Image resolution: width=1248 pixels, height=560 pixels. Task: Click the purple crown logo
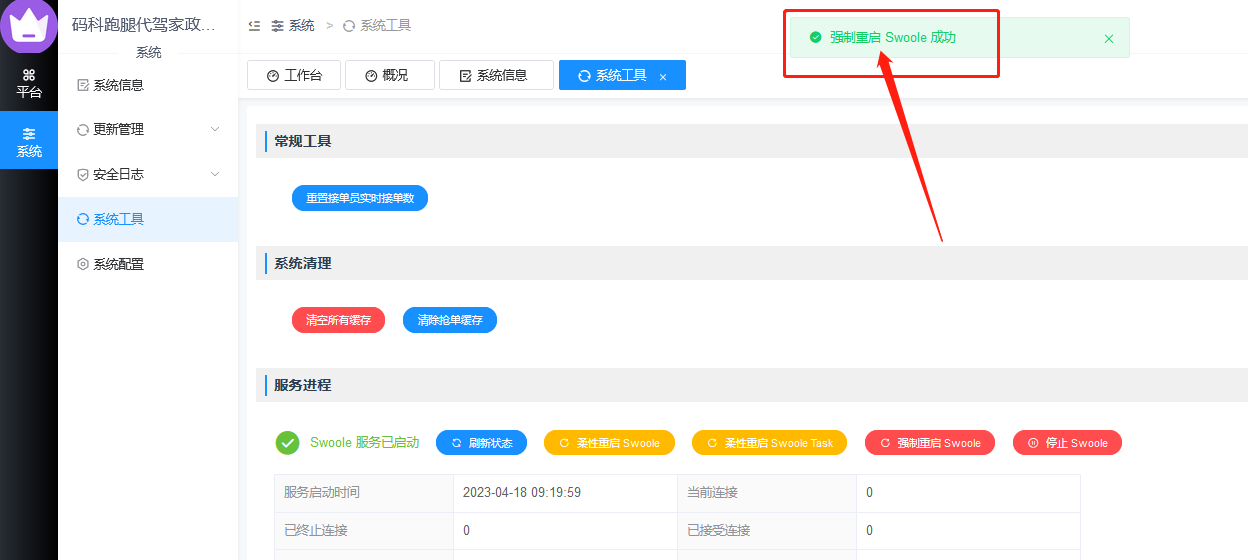pyautogui.click(x=28, y=25)
